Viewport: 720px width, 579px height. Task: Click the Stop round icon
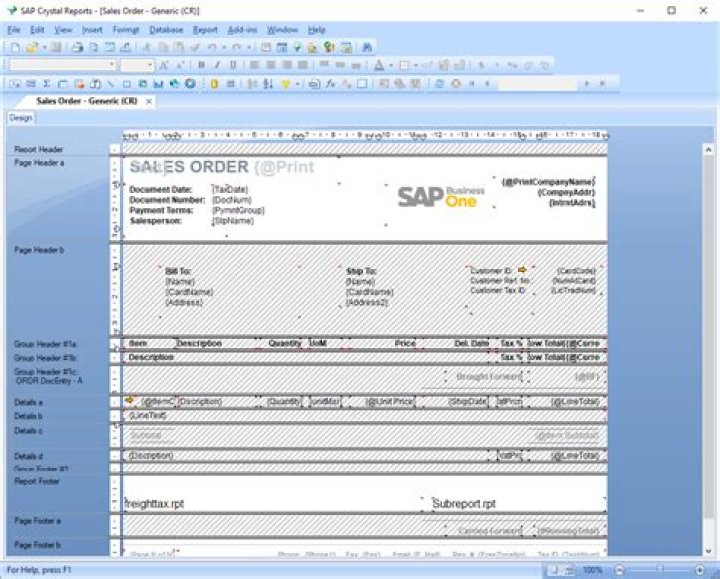[456, 84]
